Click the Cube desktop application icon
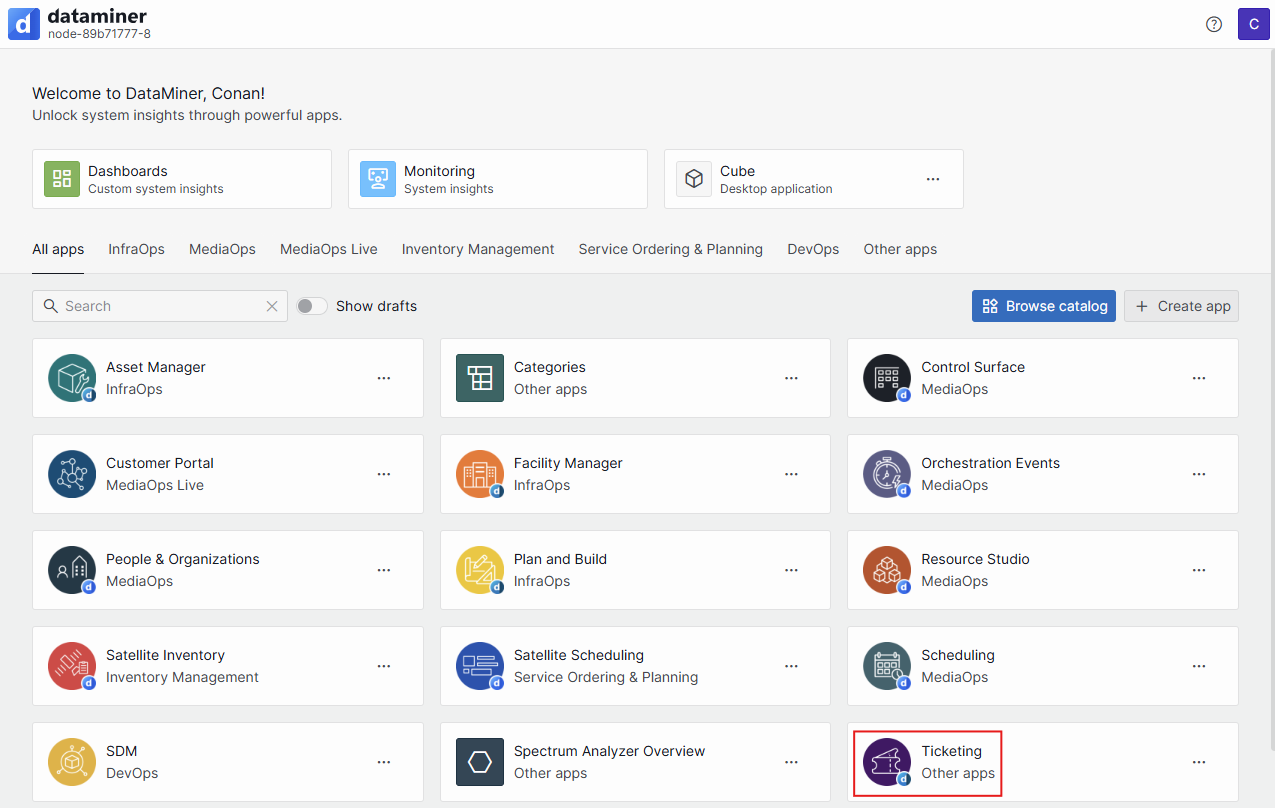1275x808 pixels. click(x=694, y=179)
